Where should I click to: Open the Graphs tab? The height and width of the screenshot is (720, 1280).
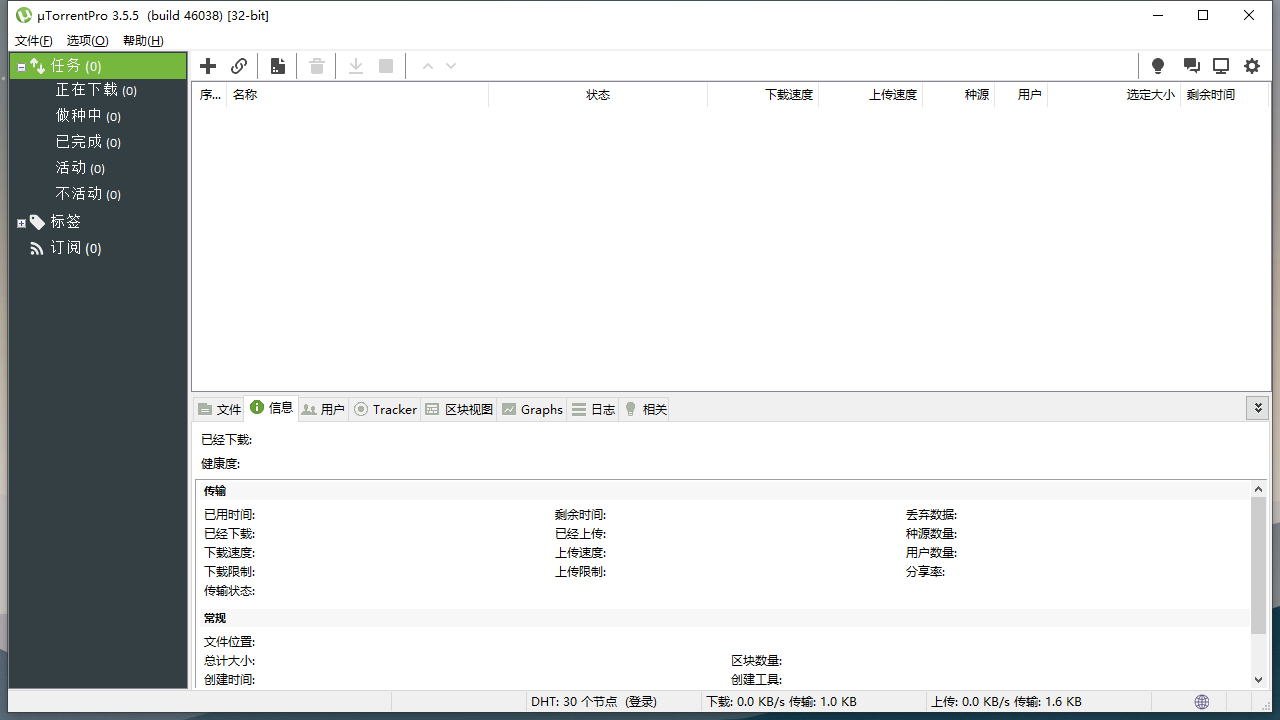pyautogui.click(x=532, y=409)
